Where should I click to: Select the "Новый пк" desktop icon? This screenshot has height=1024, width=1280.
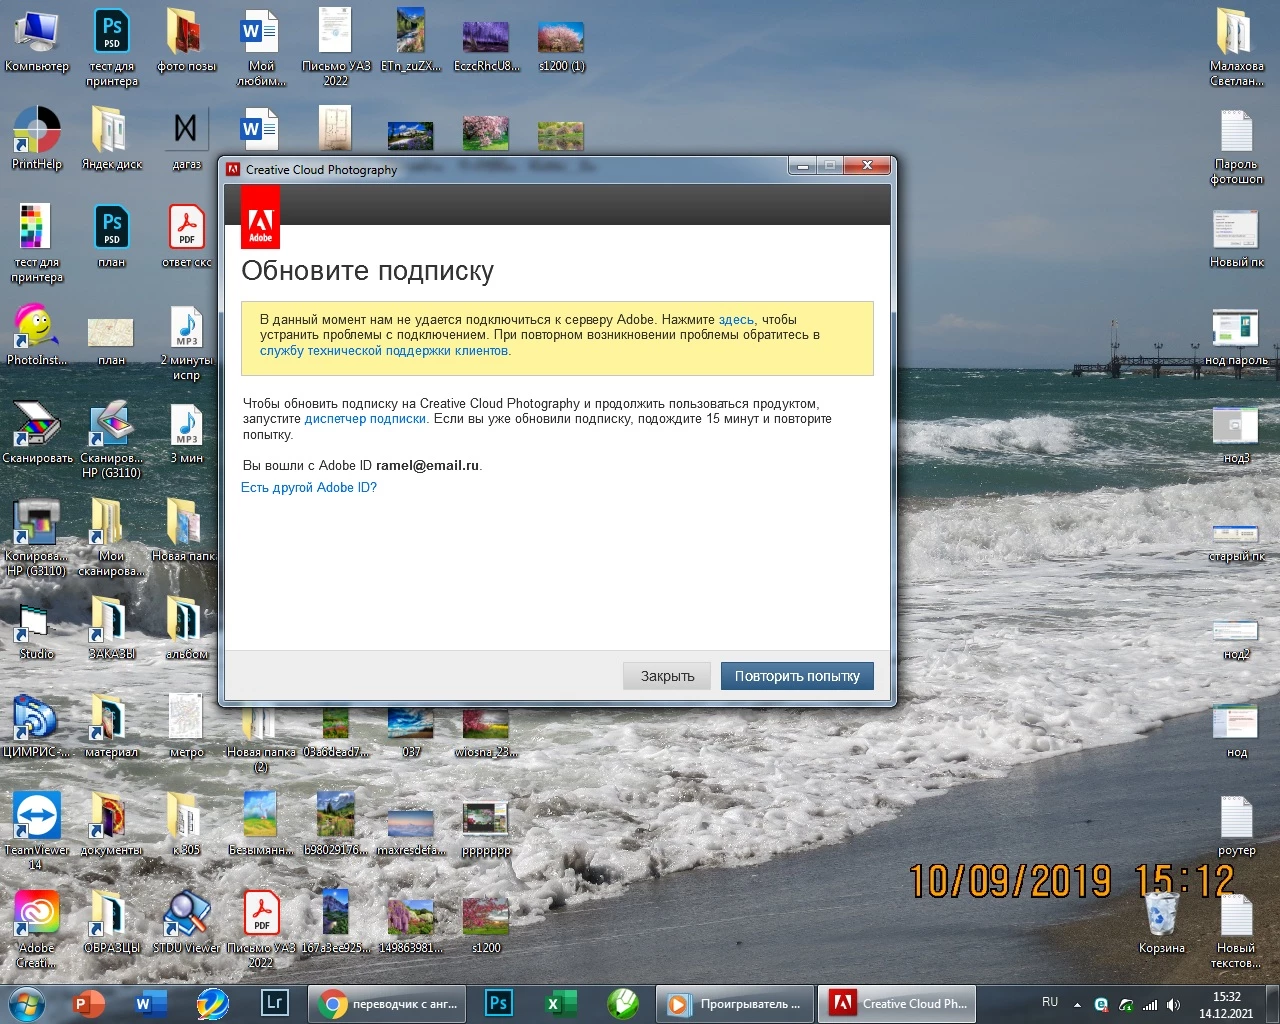pyautogui.click(x=1237, y=238)
